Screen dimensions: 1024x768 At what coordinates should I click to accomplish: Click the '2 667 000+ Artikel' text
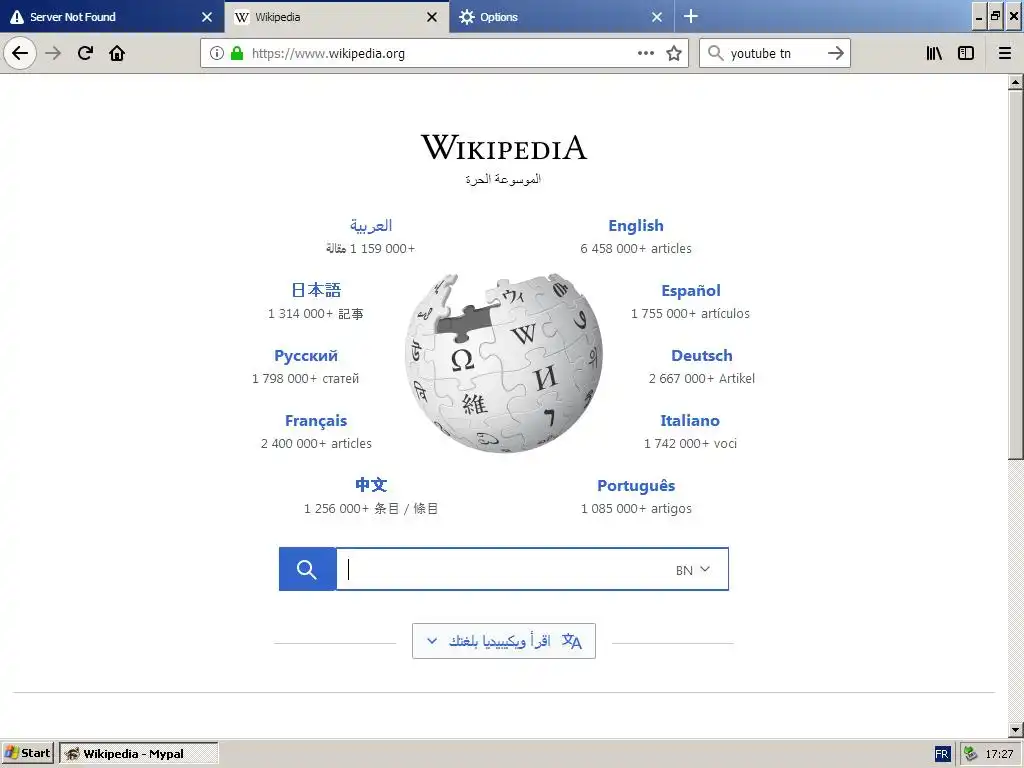coord(702,379)
